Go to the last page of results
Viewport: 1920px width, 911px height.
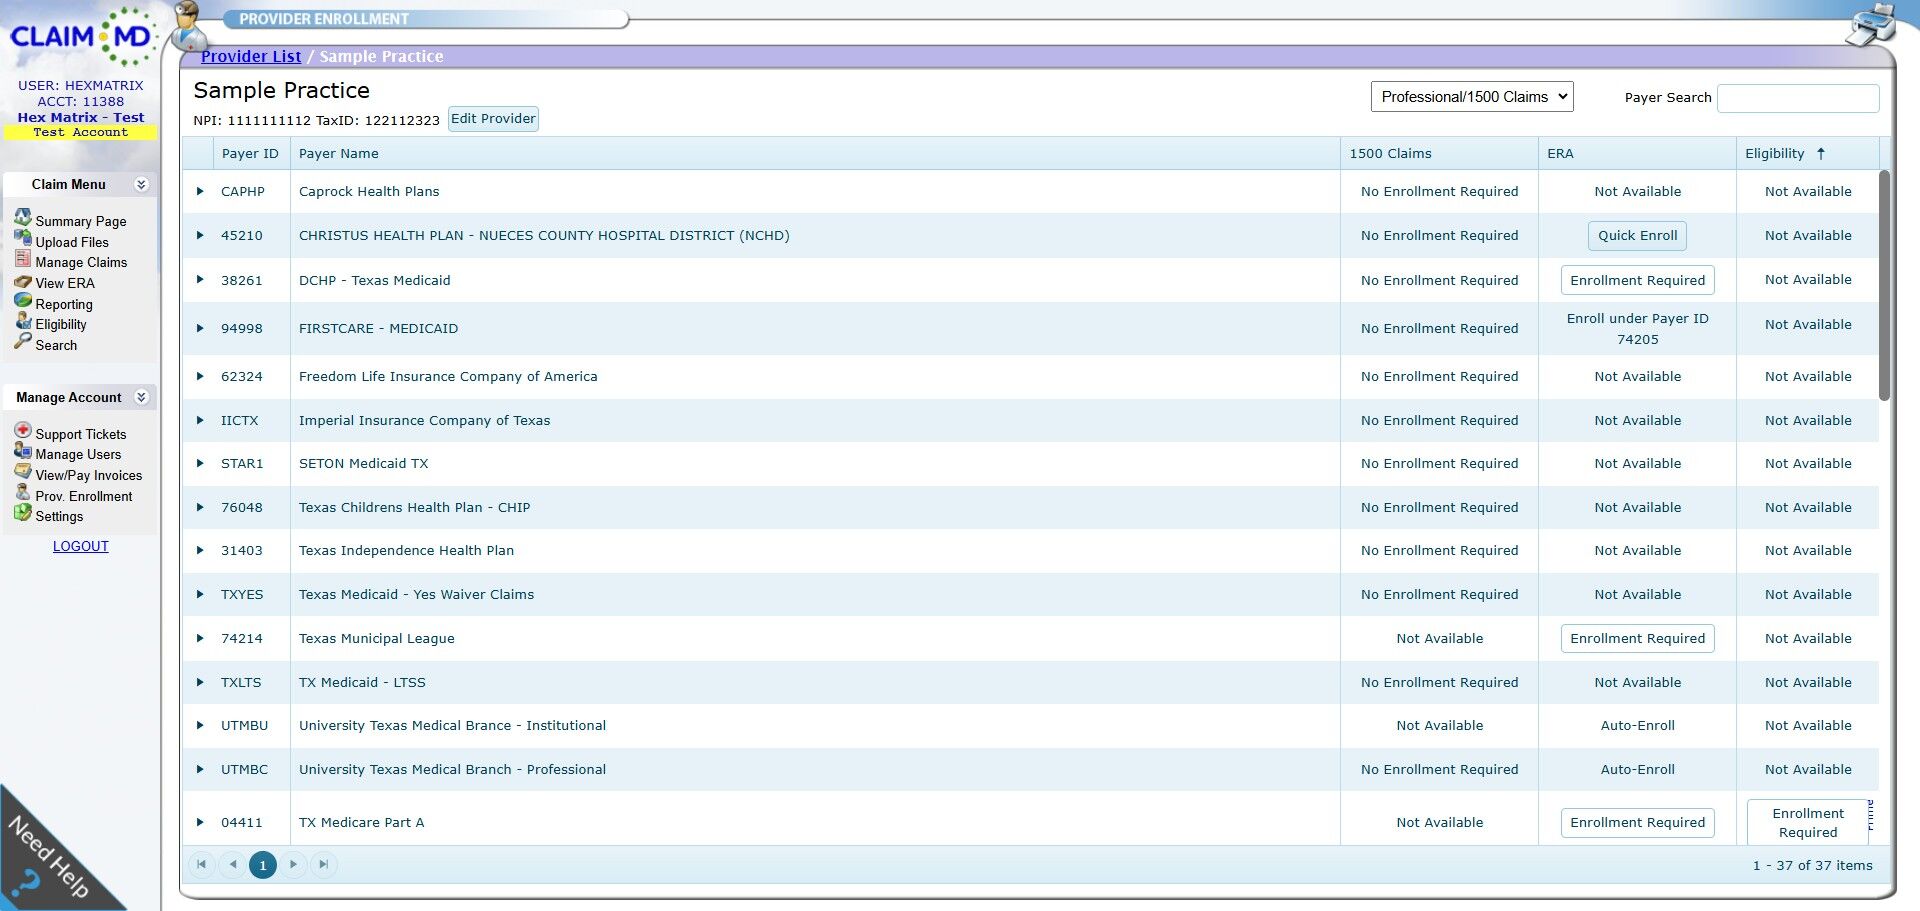(x=323, y=865)
